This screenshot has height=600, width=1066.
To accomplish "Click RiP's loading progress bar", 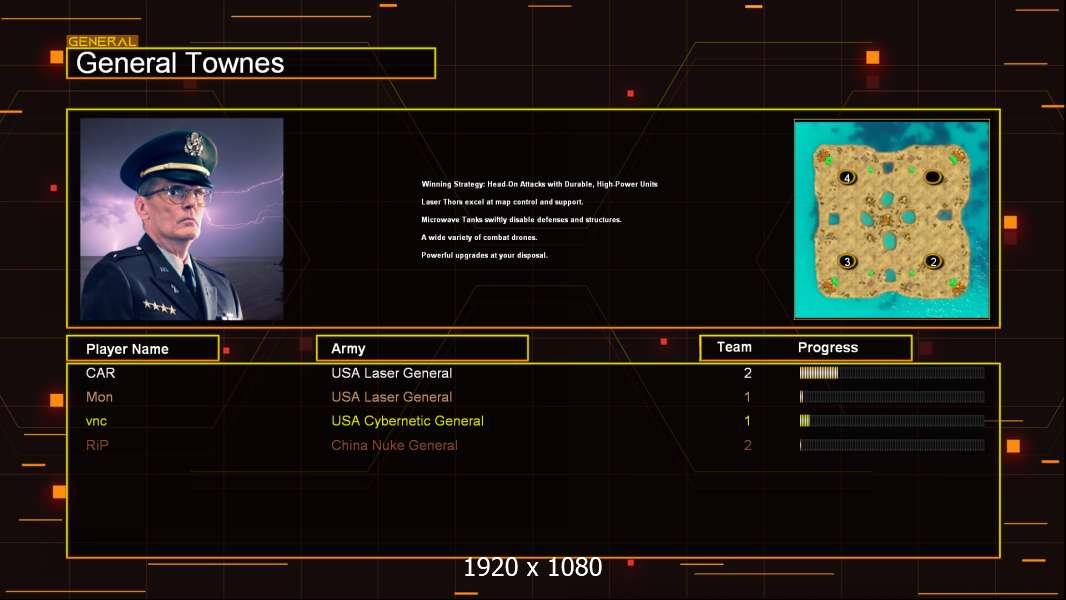I will point(892,445).
